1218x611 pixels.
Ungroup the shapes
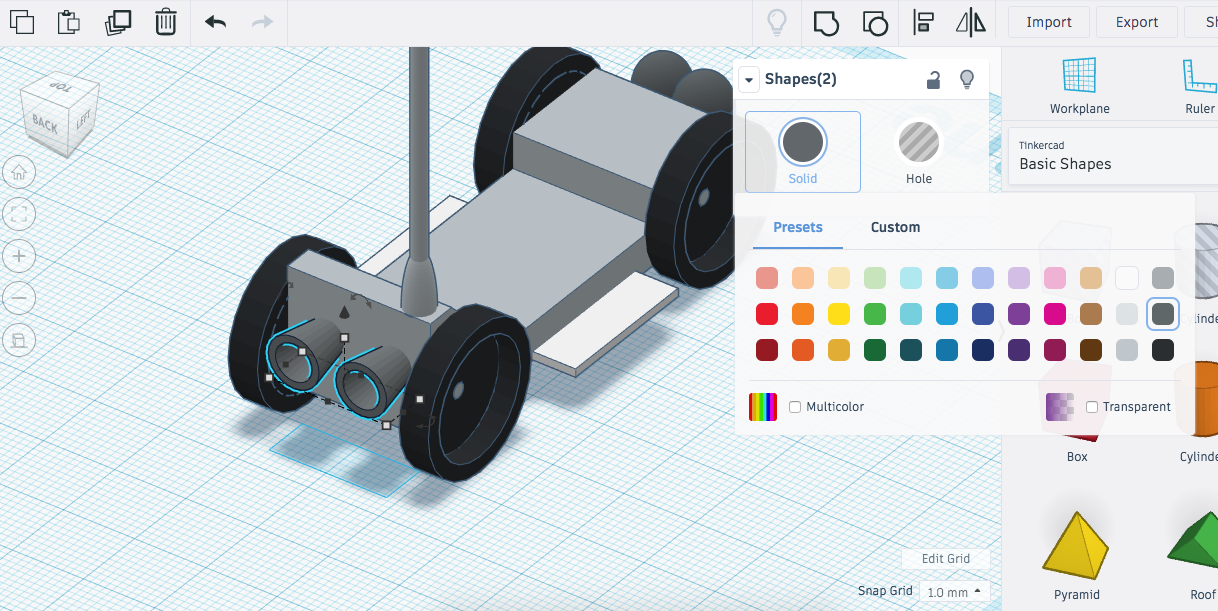pos(874,22)
